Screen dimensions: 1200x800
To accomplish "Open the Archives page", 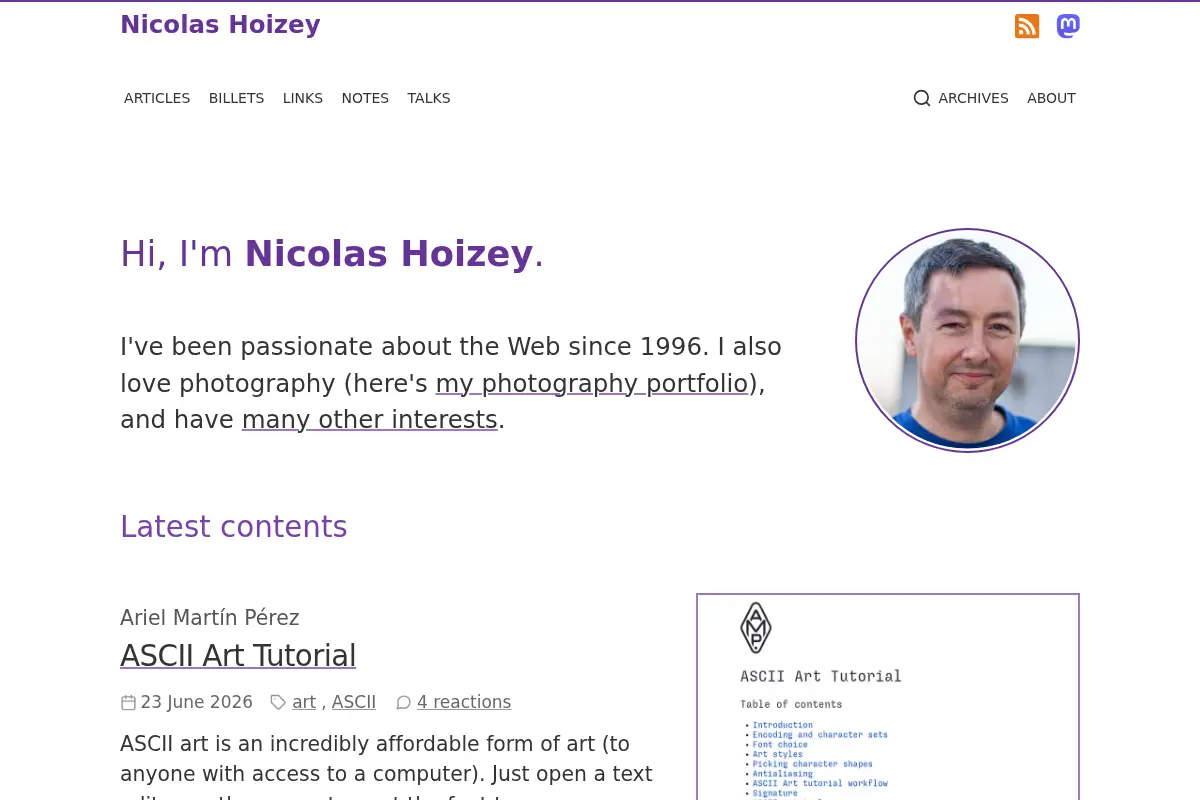I will (x=973, y=98).
